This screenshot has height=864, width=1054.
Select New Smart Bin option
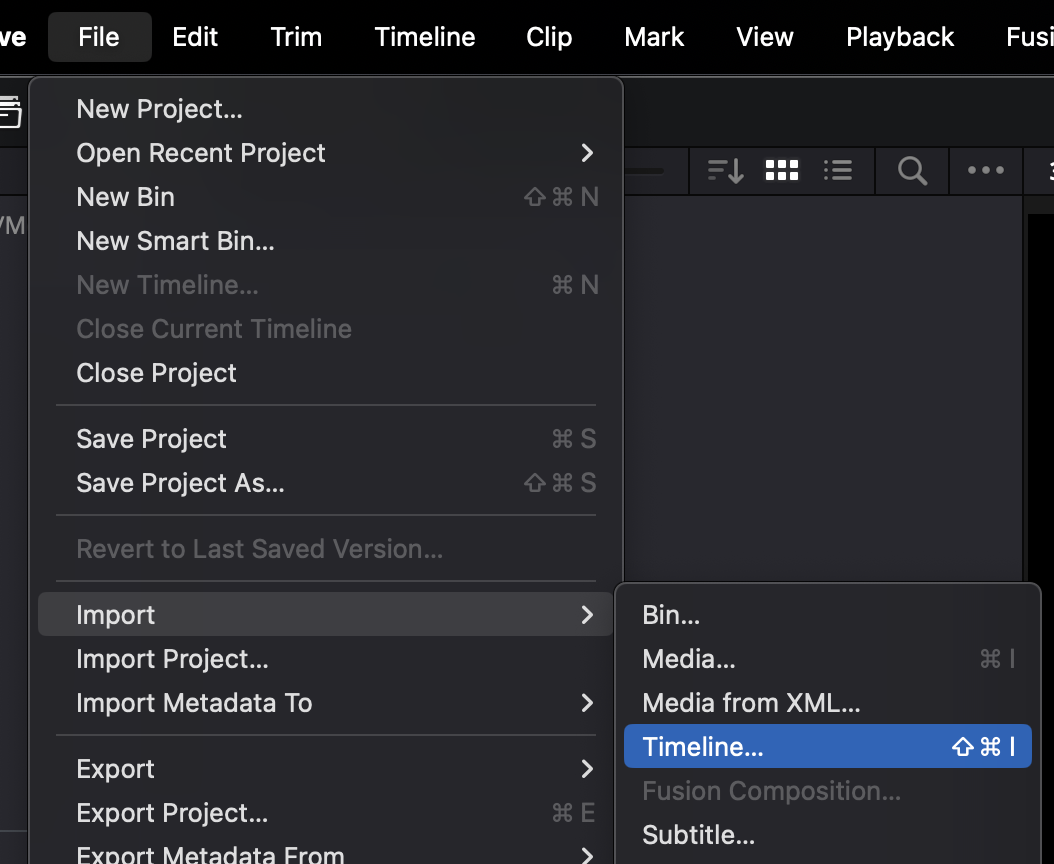pos(175,241)
